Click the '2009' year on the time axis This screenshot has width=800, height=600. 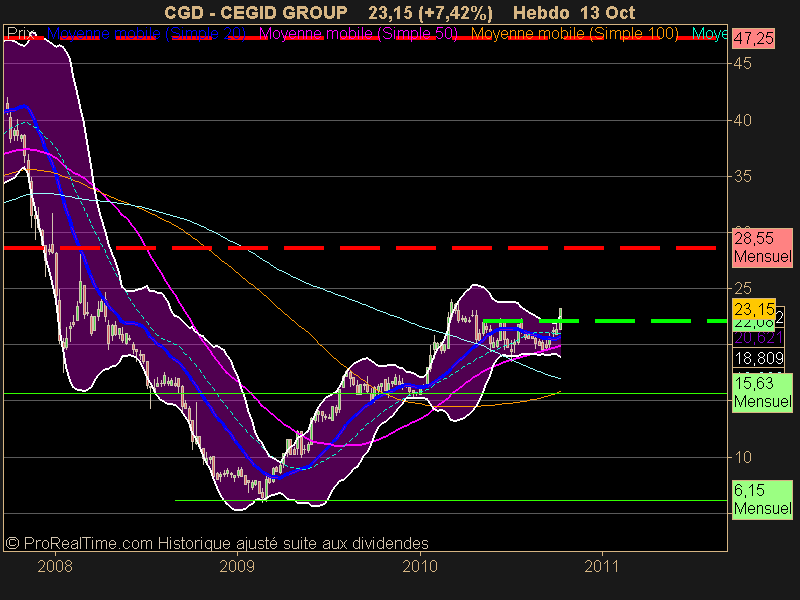pyautogui.click(x=237, y=566)
